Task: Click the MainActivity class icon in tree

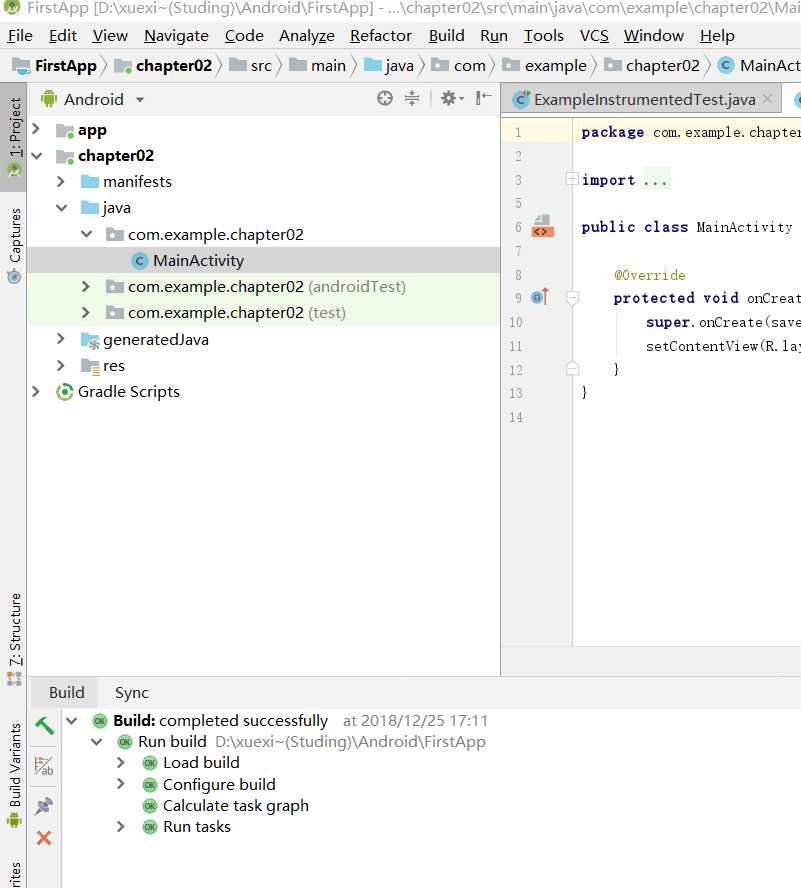Action: tap(139, 261)
